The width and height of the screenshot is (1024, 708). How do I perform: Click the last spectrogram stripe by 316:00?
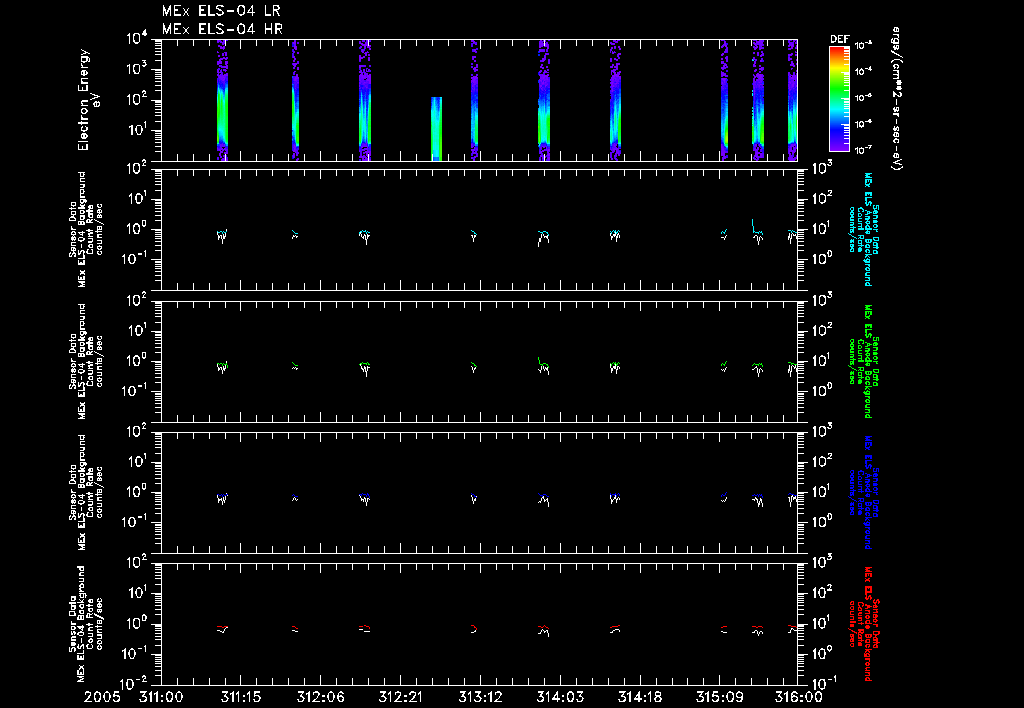pyautogui.click(x=792, y=100)
